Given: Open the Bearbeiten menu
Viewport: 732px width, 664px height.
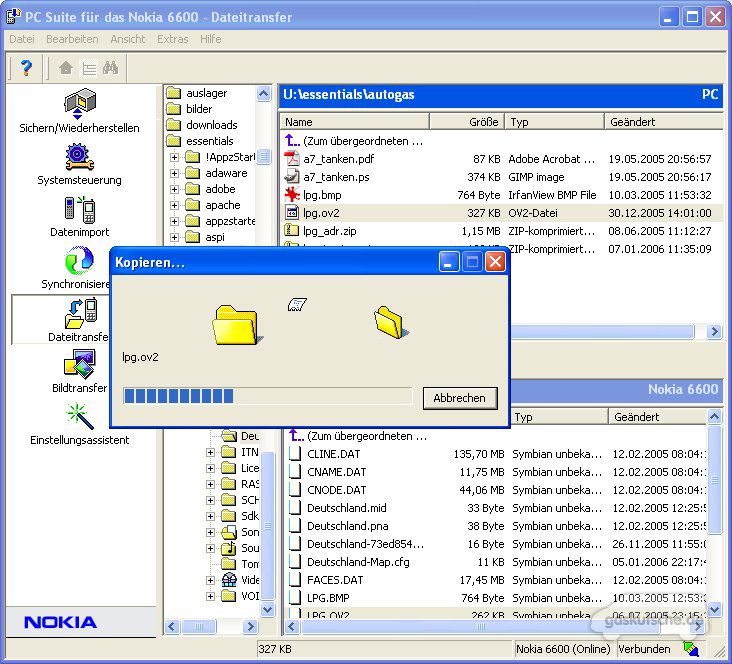Looking at the screenshot, I should click(72, 39).
